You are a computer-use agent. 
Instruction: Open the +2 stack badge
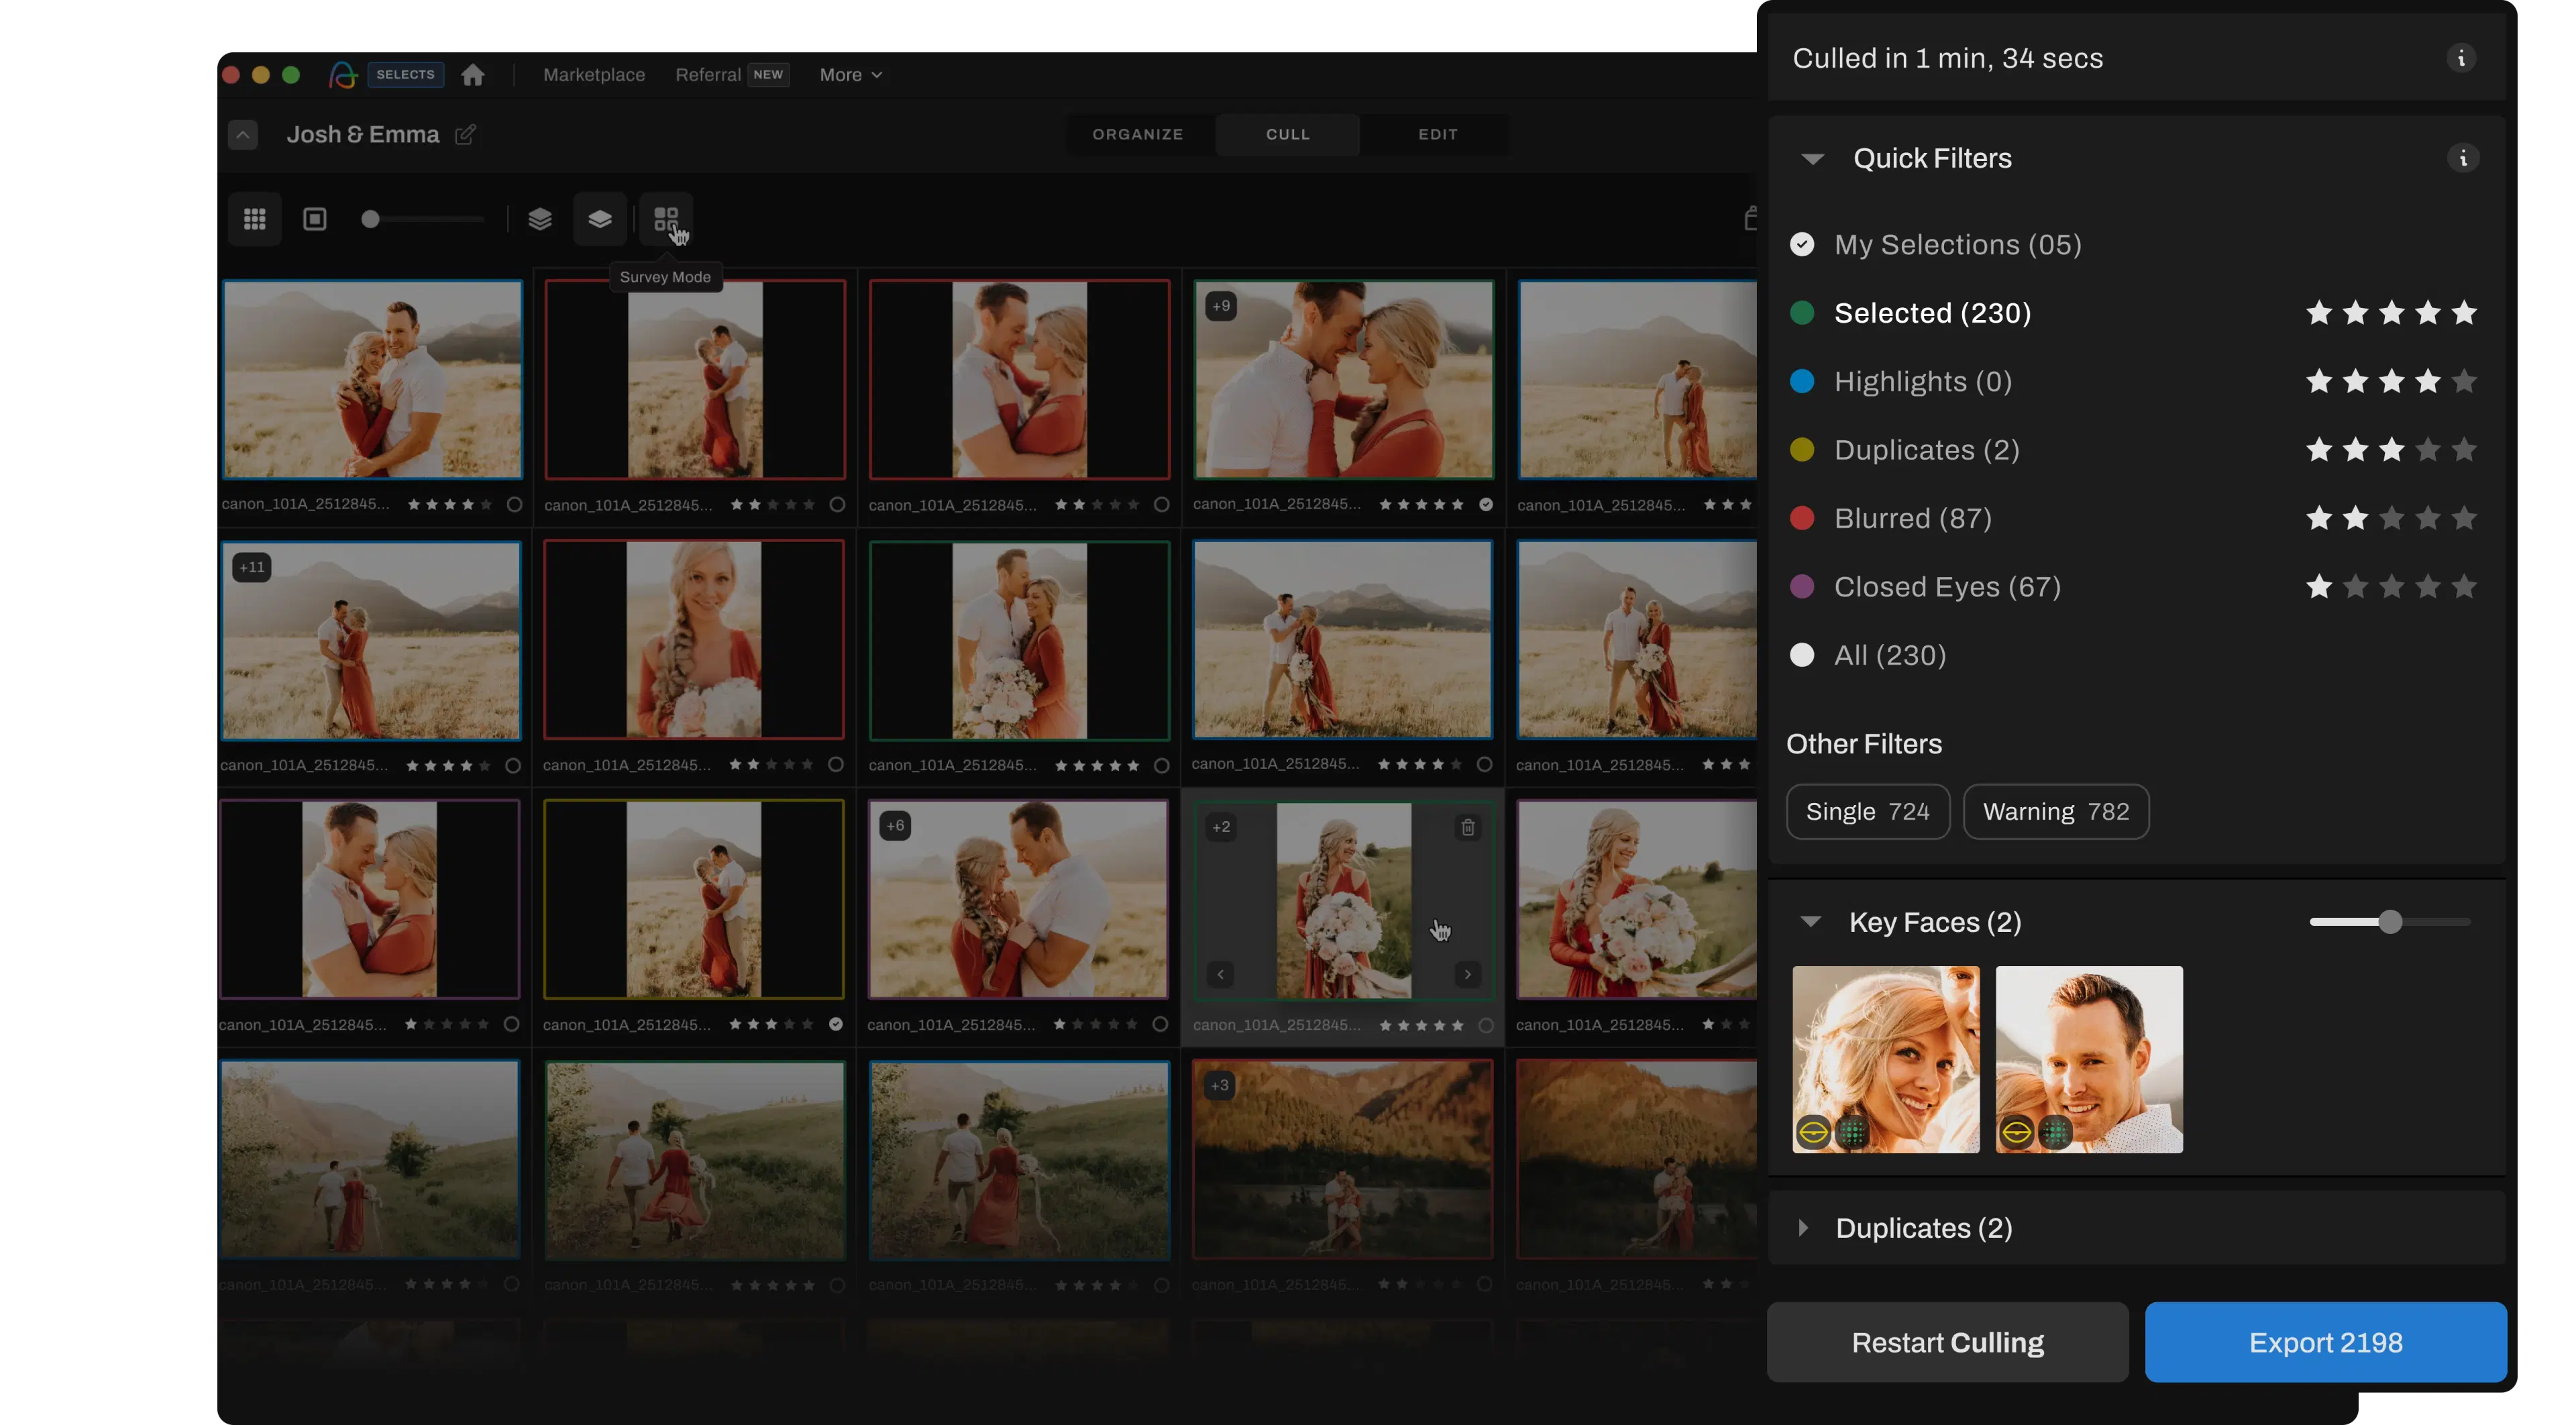[x=1221, y=827]
